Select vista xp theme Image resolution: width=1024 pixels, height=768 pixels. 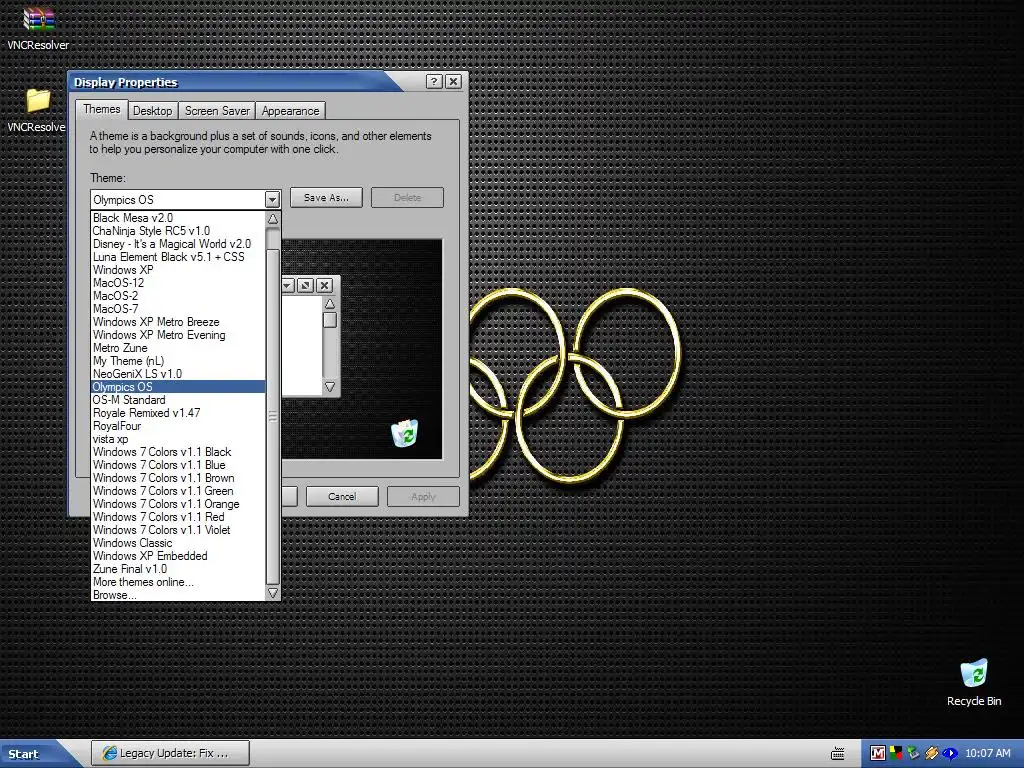point(178,439)
